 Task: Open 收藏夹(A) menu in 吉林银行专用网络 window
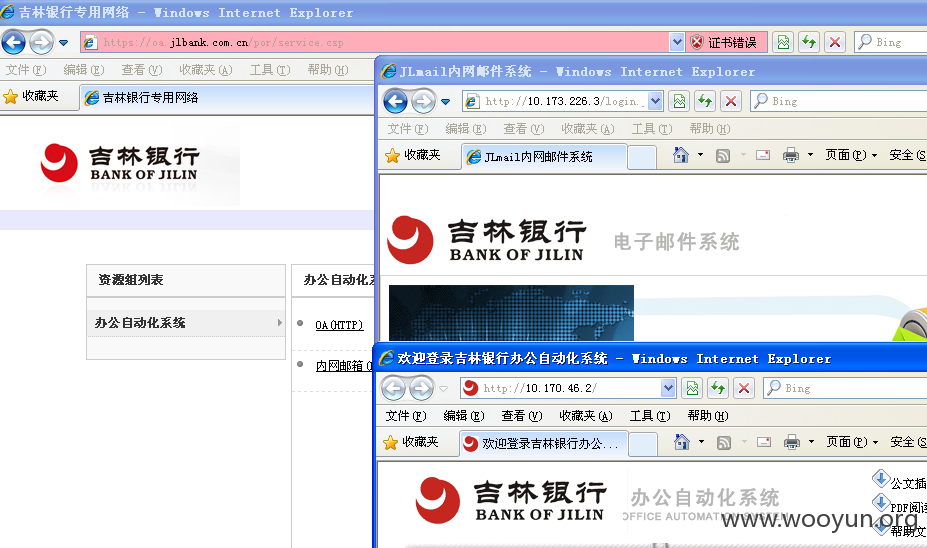point(206,70)
